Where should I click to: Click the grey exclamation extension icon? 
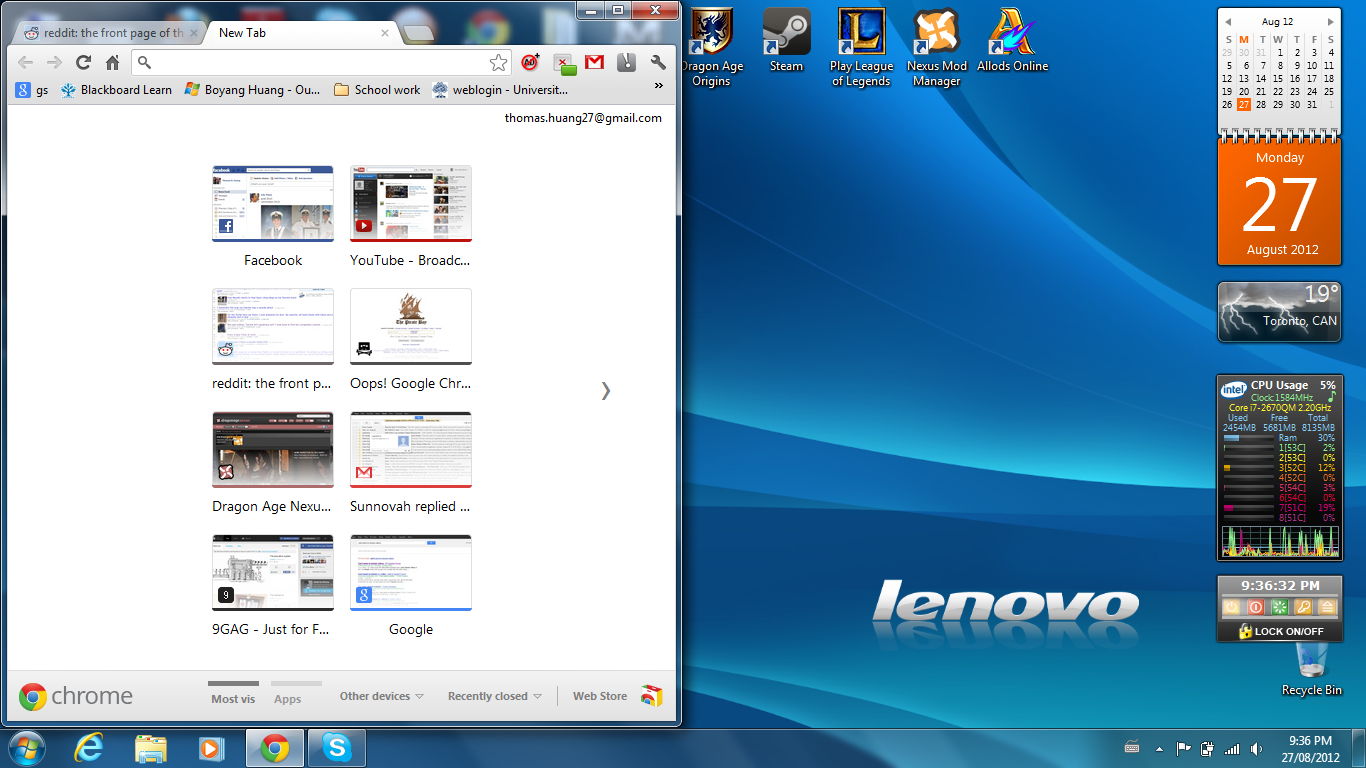click(627, 62)
